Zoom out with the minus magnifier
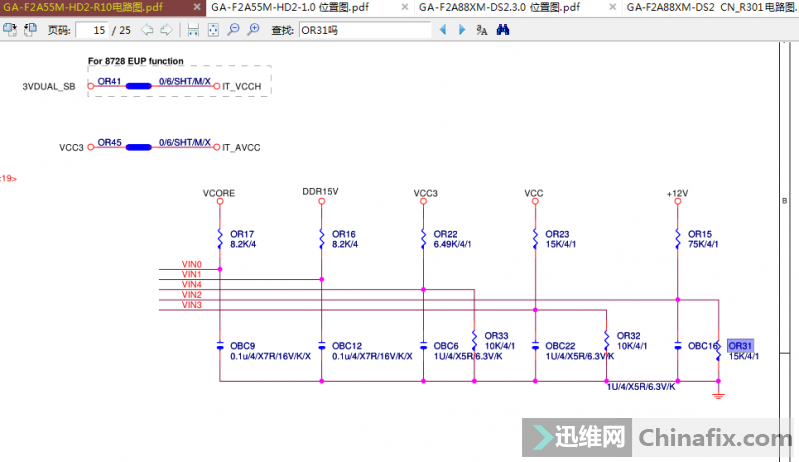799x462 pixels. click(x=233, y=30)
